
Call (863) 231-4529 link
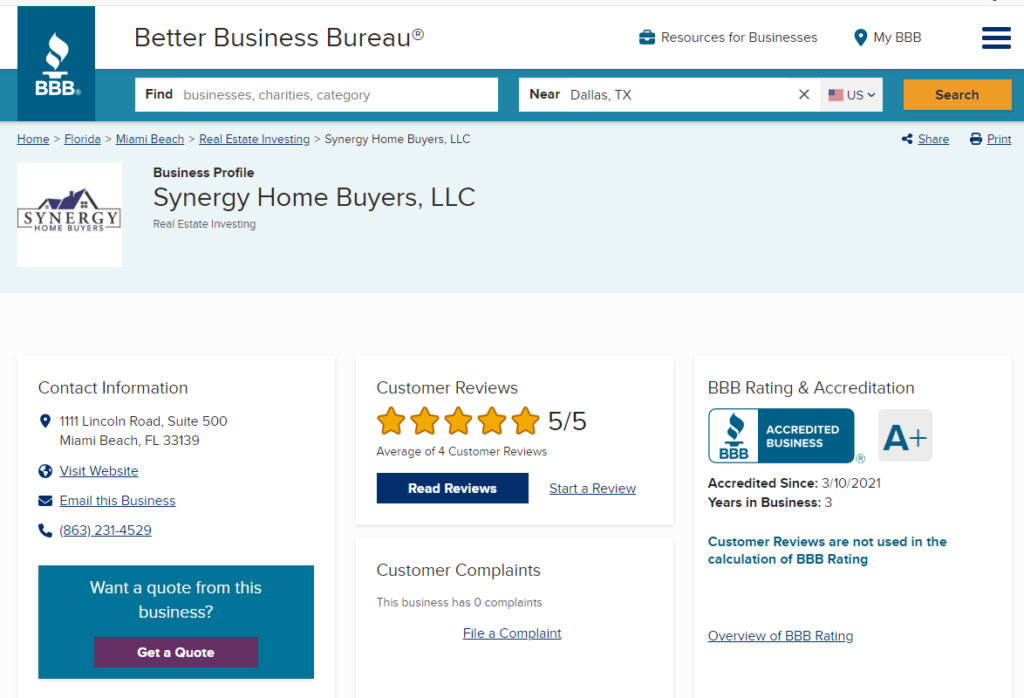(x=105, y=530)
